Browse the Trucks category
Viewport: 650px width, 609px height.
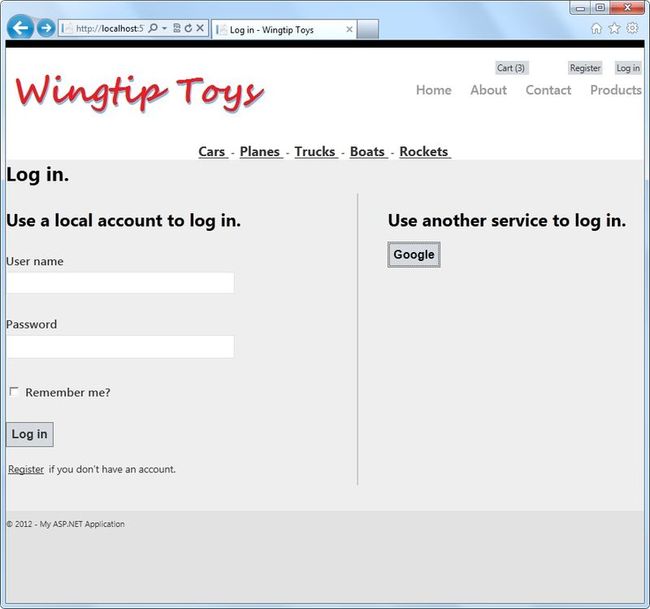point(315,152)
